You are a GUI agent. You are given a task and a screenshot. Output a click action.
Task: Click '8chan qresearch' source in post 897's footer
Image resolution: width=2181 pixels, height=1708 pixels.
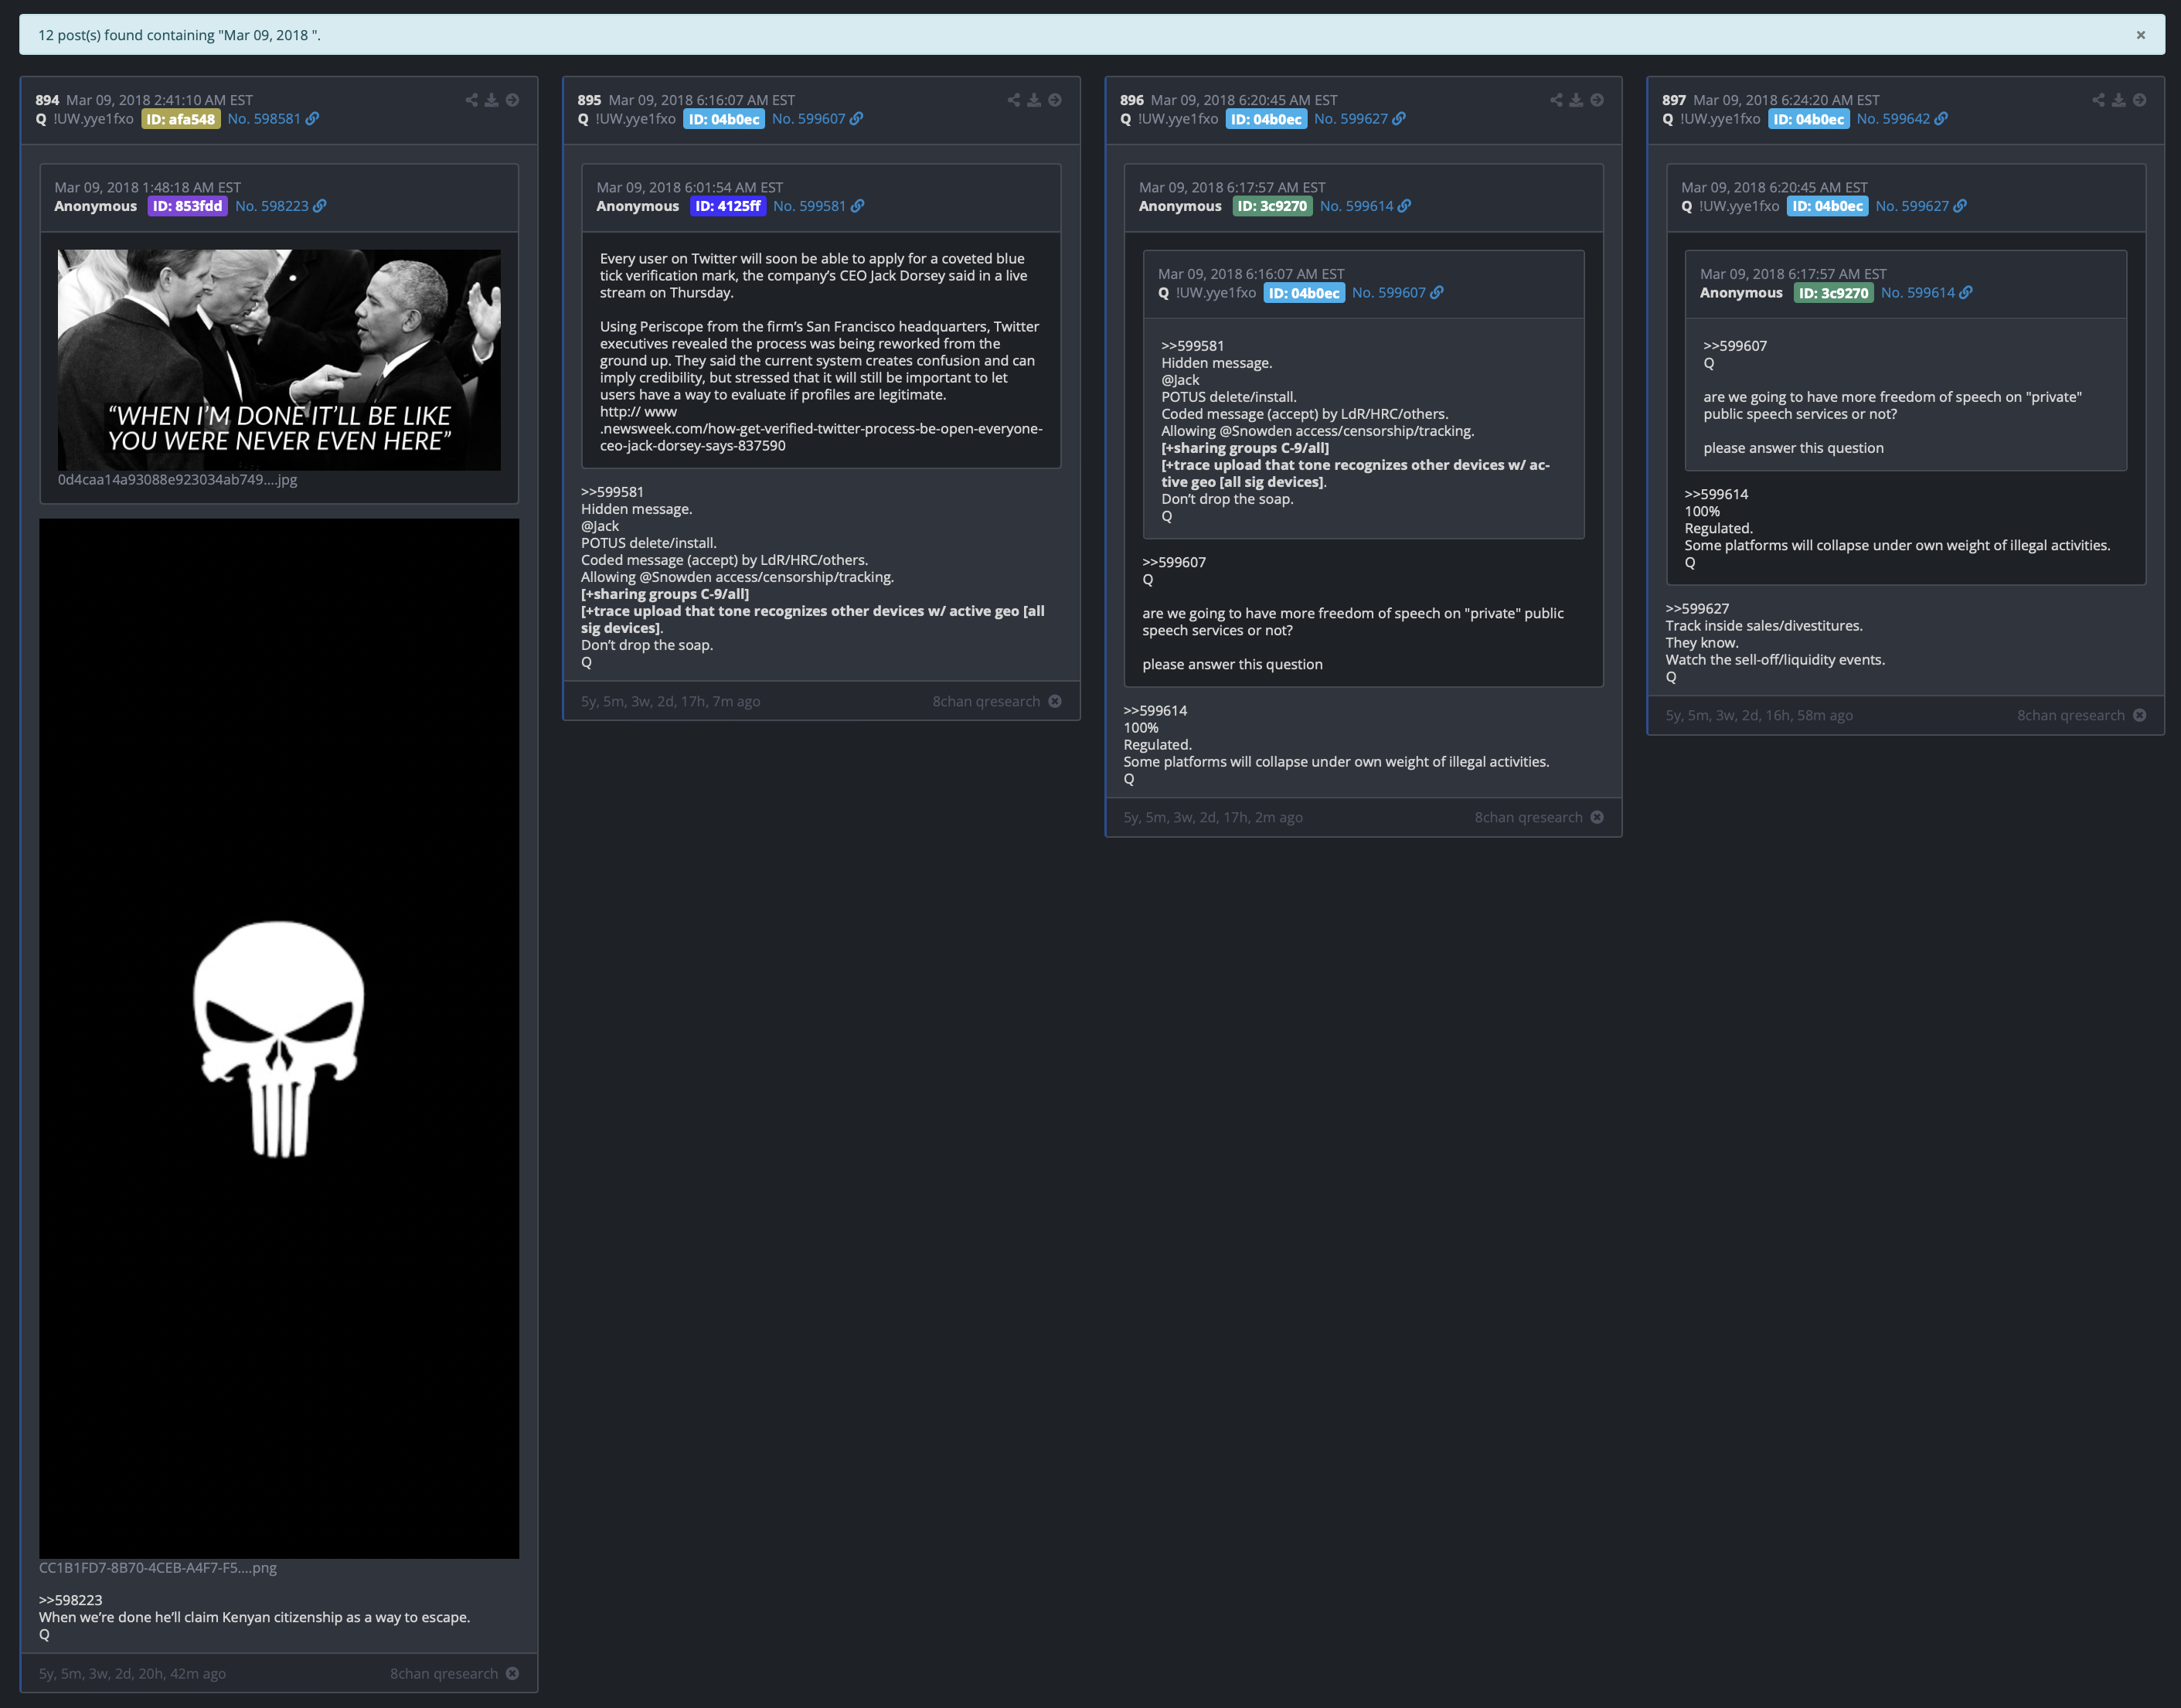tap(2070, 715)
